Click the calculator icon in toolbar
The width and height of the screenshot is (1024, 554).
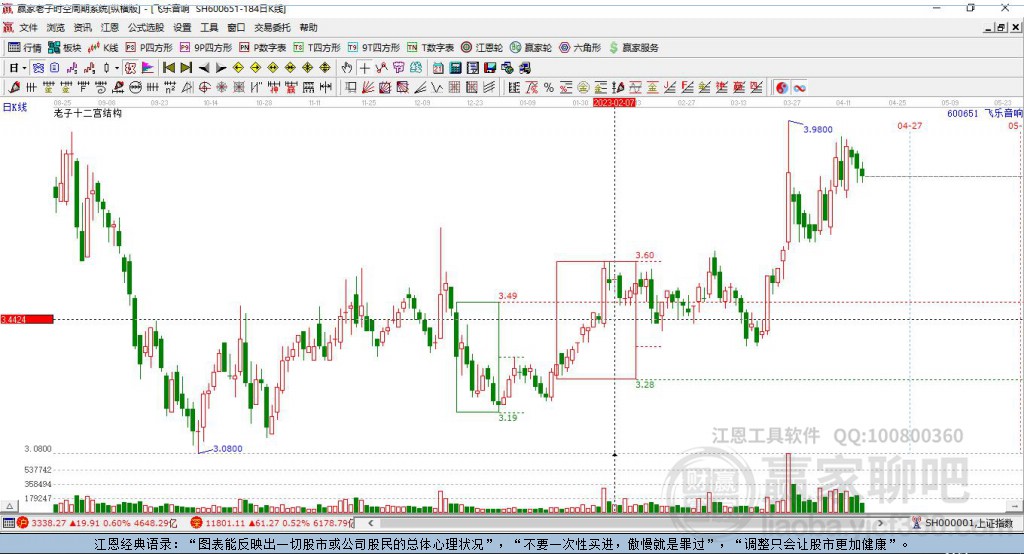[456, 68]
